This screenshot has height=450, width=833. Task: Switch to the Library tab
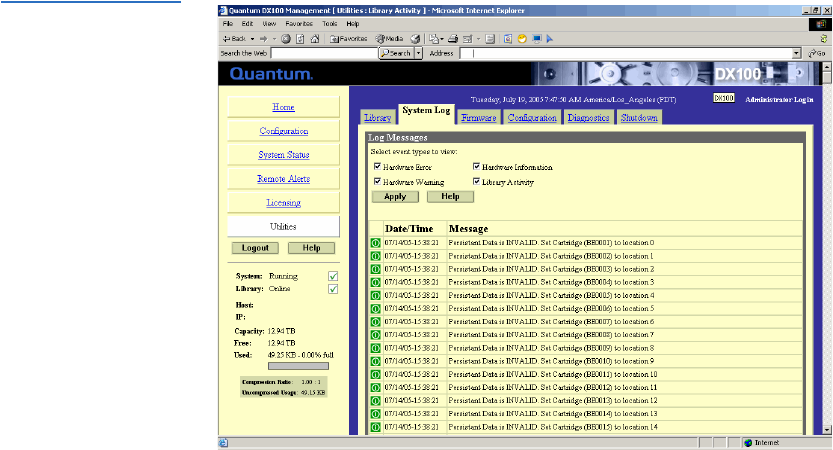(378, 117)
